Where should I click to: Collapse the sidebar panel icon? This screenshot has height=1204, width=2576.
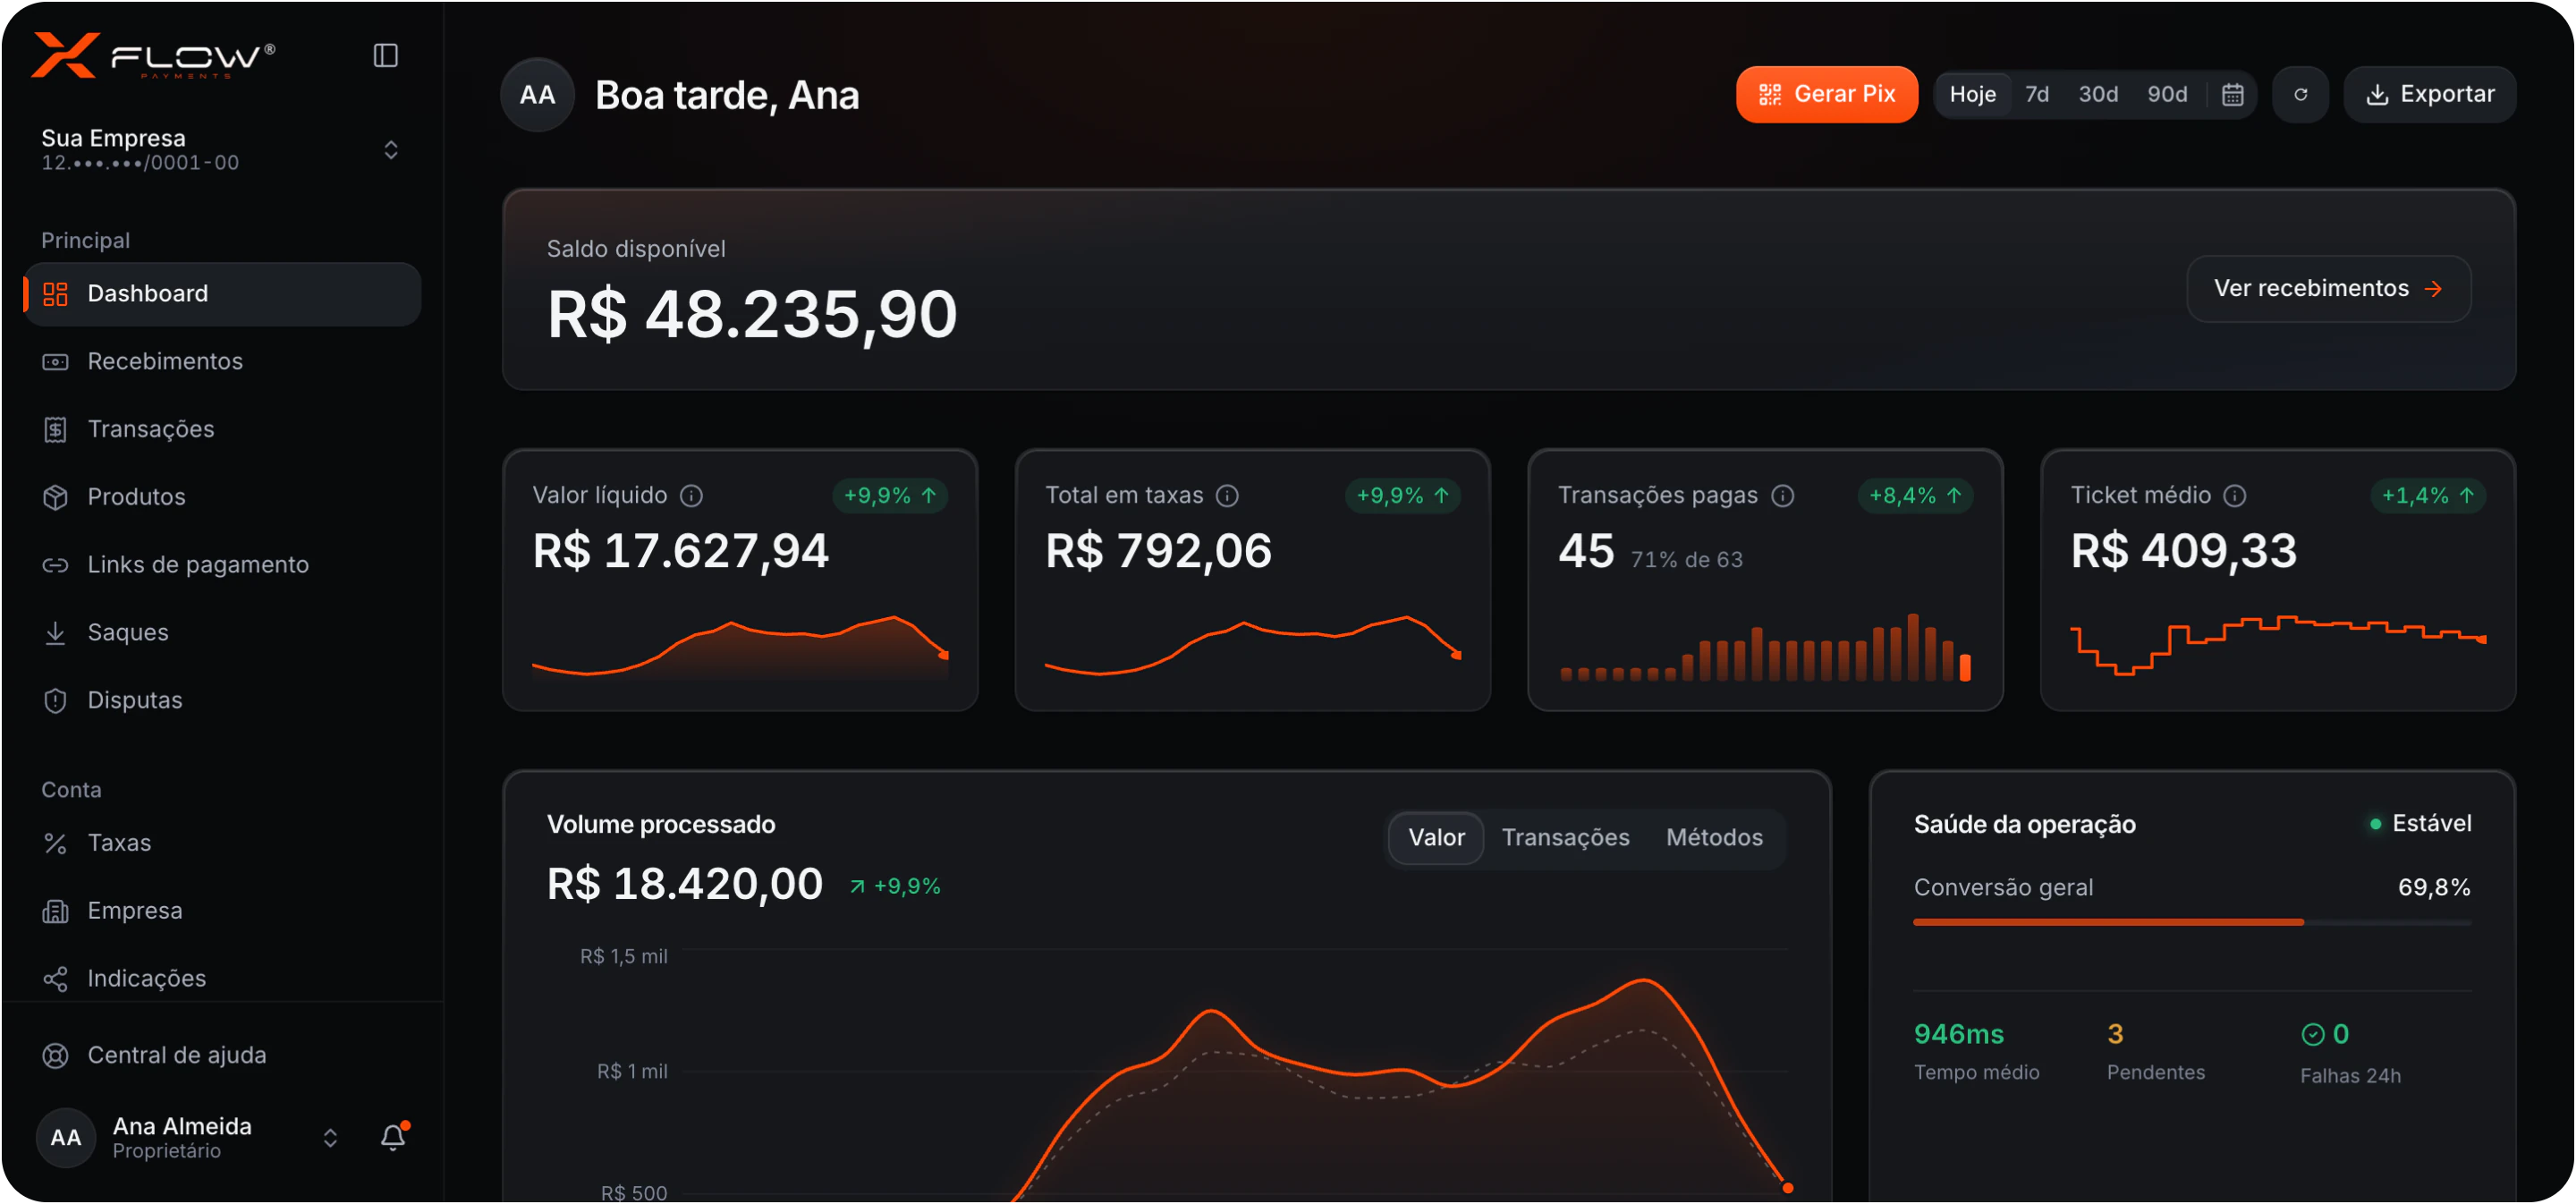(385, 55)
